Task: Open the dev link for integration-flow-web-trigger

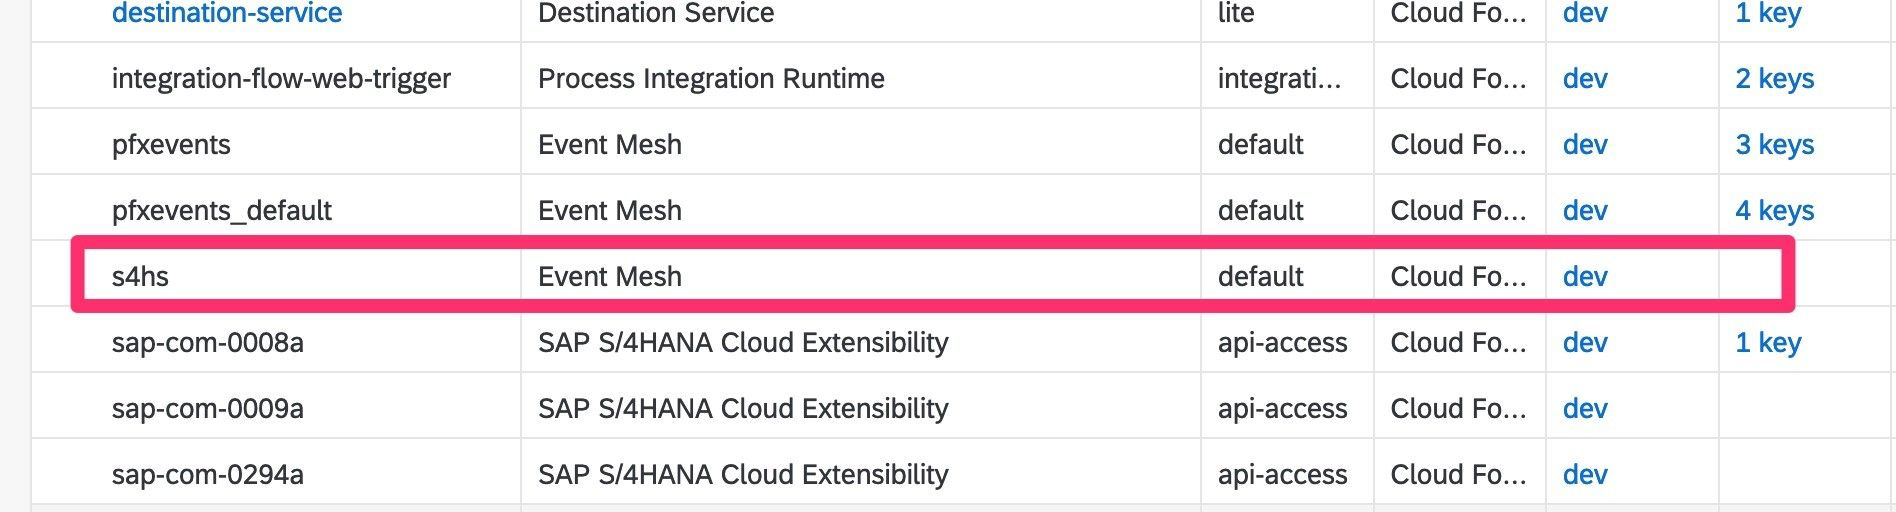Action: pyautogui.click(x=1585, y=79)
